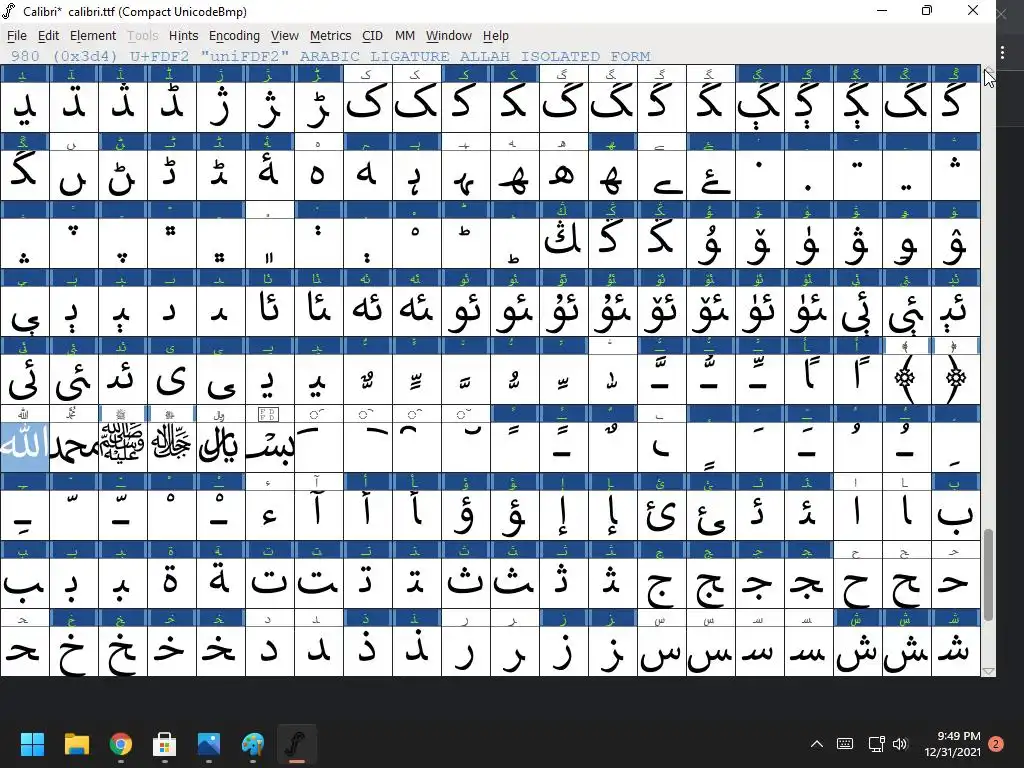The width and height of the screenshot is (1024, 768).
Task: Select the kaf with three dots glyph ڭ
Action: [564, 243]
